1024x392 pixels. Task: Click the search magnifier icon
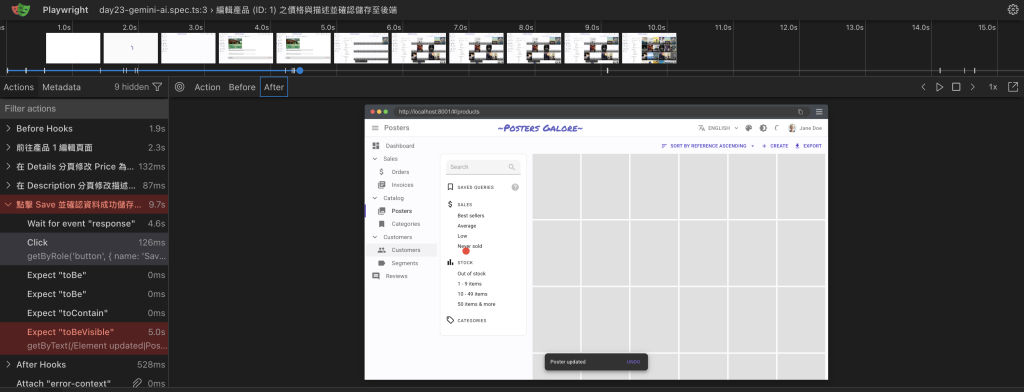(511, 167)
